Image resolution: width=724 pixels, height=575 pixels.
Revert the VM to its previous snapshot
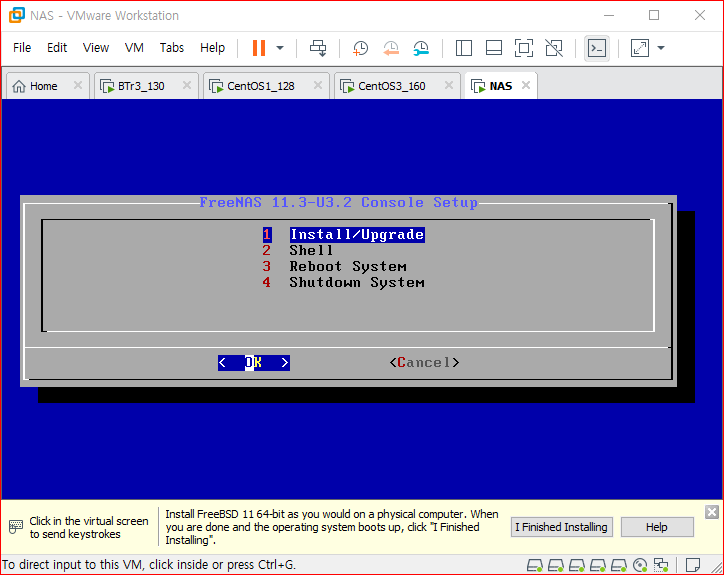391,48
